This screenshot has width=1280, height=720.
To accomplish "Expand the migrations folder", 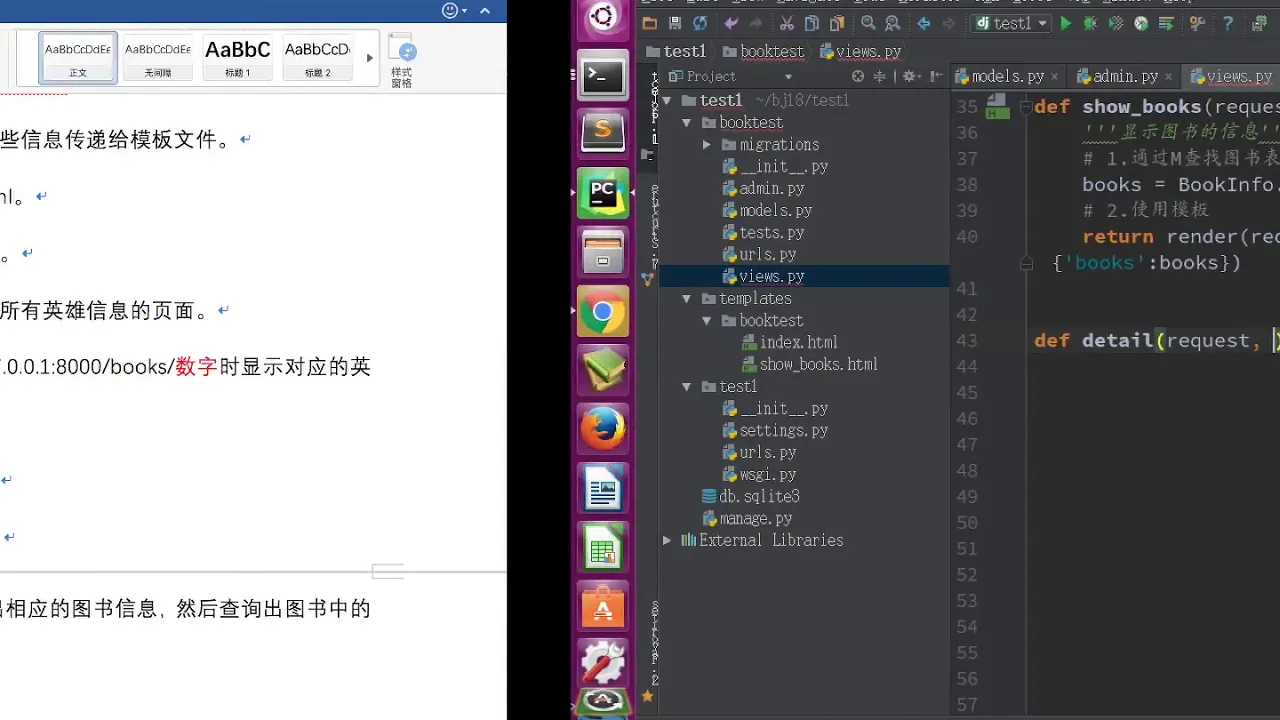I will pyautogui.click(x=707, y=144).
